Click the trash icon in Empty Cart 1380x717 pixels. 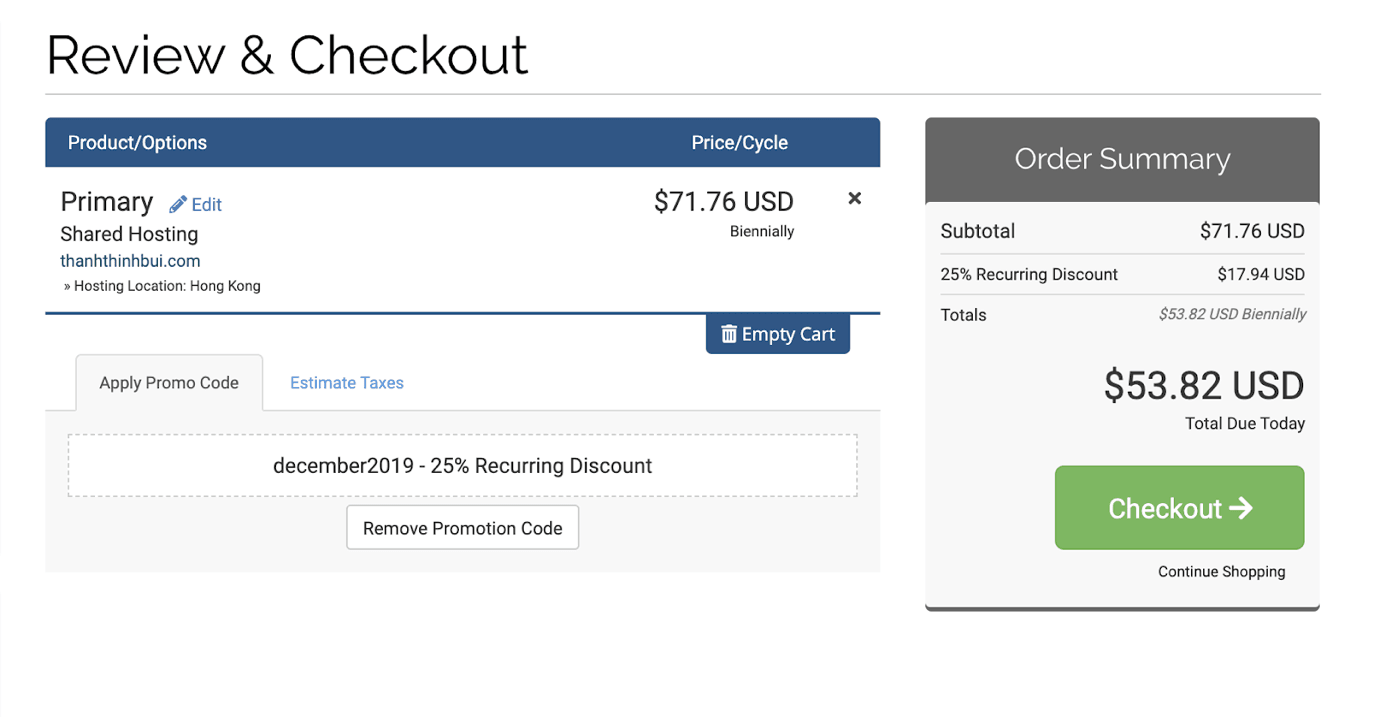(x=729, y=334)
